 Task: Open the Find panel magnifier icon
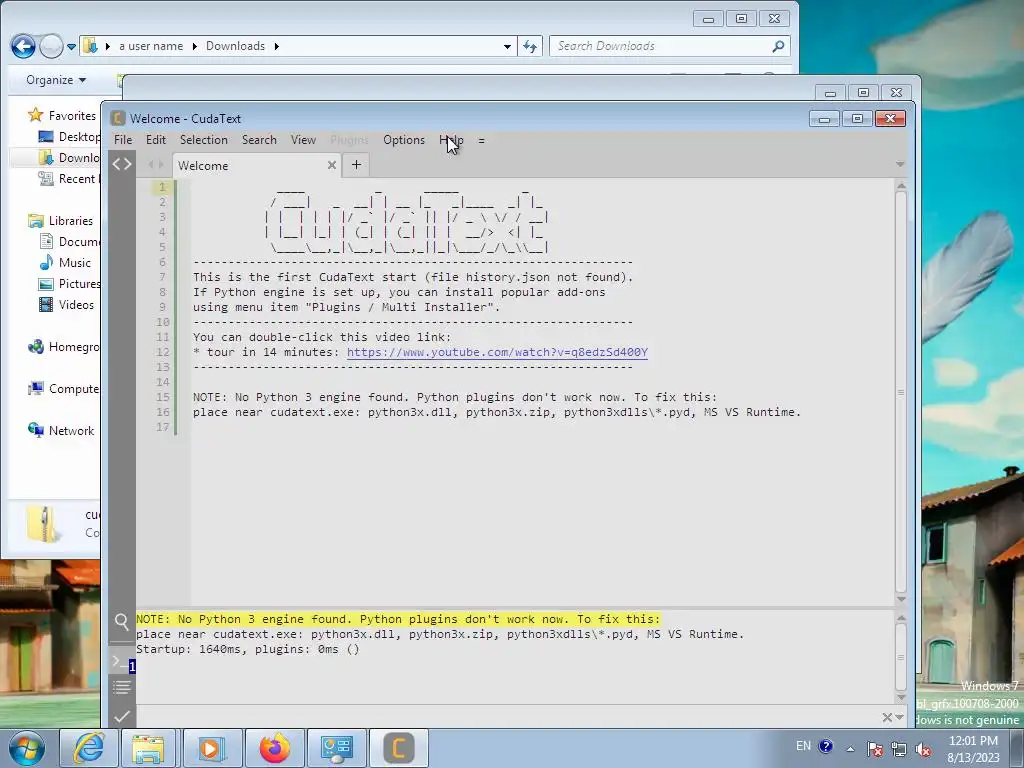click(121, 622)
